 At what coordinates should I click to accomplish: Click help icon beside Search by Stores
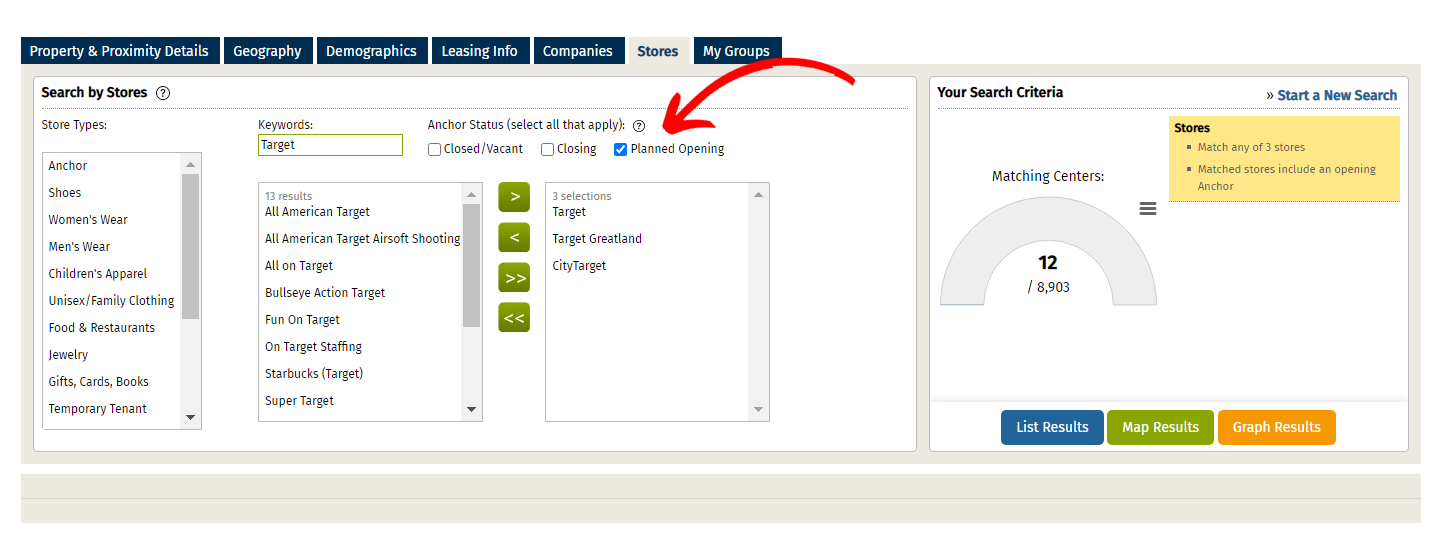(163, 93)
